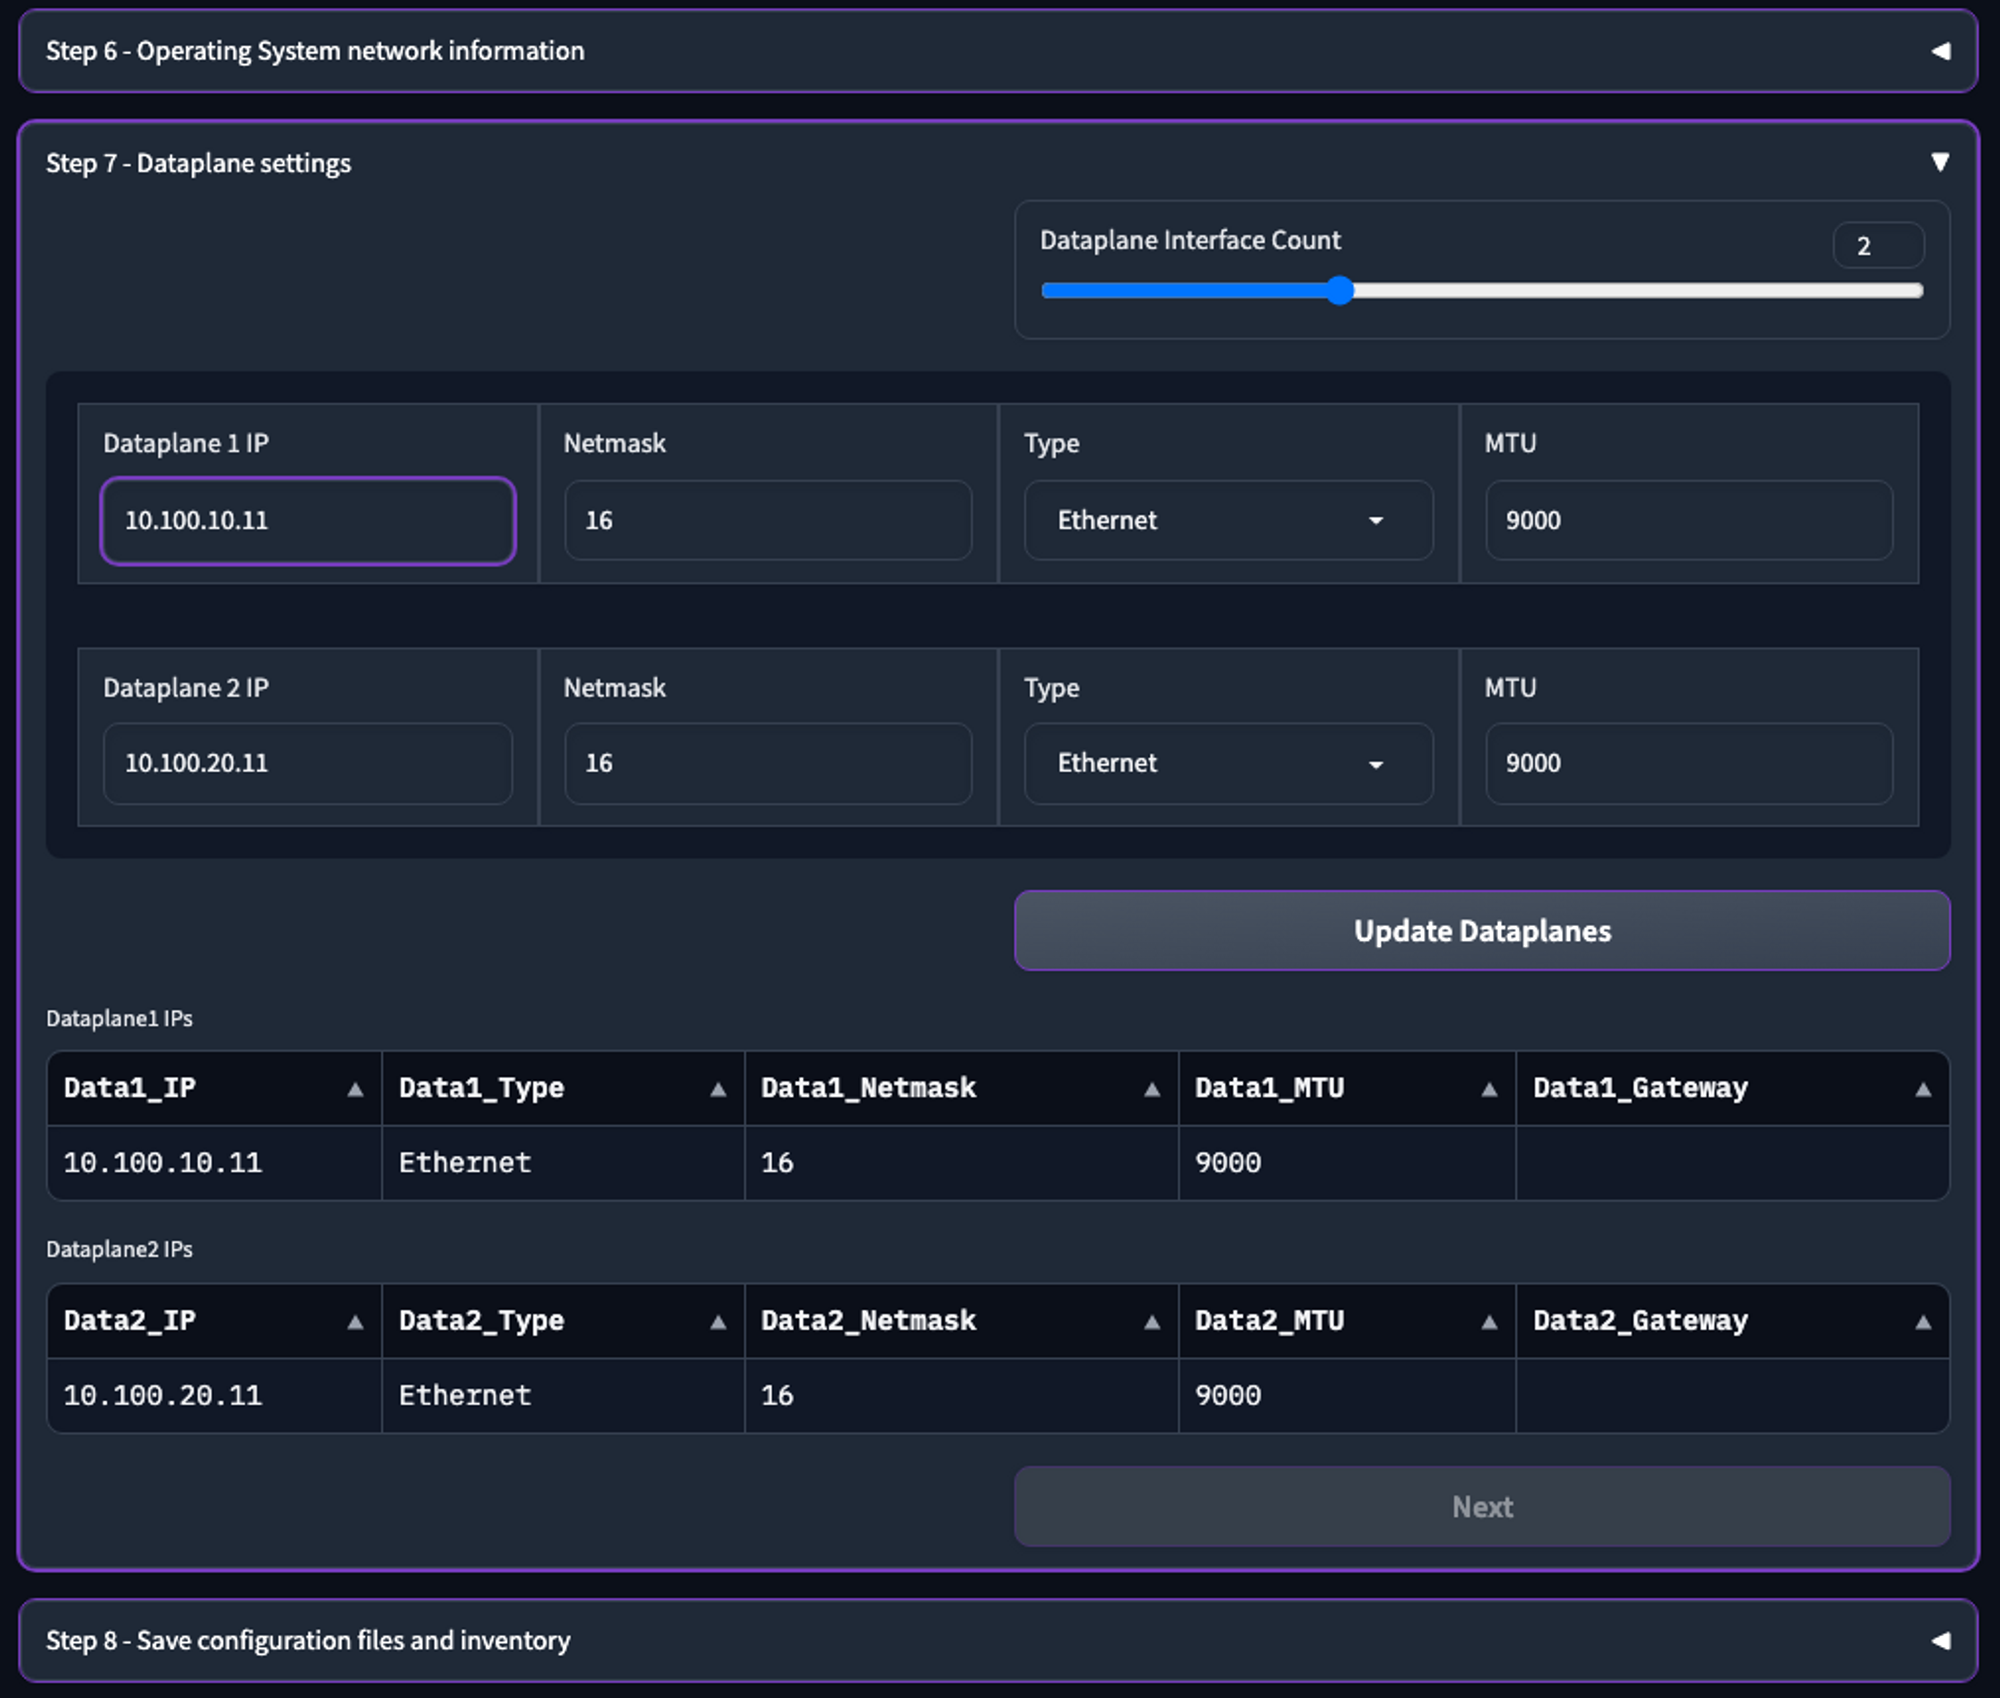Open Dataplane 1 Type dropdown

point(1228,520)
